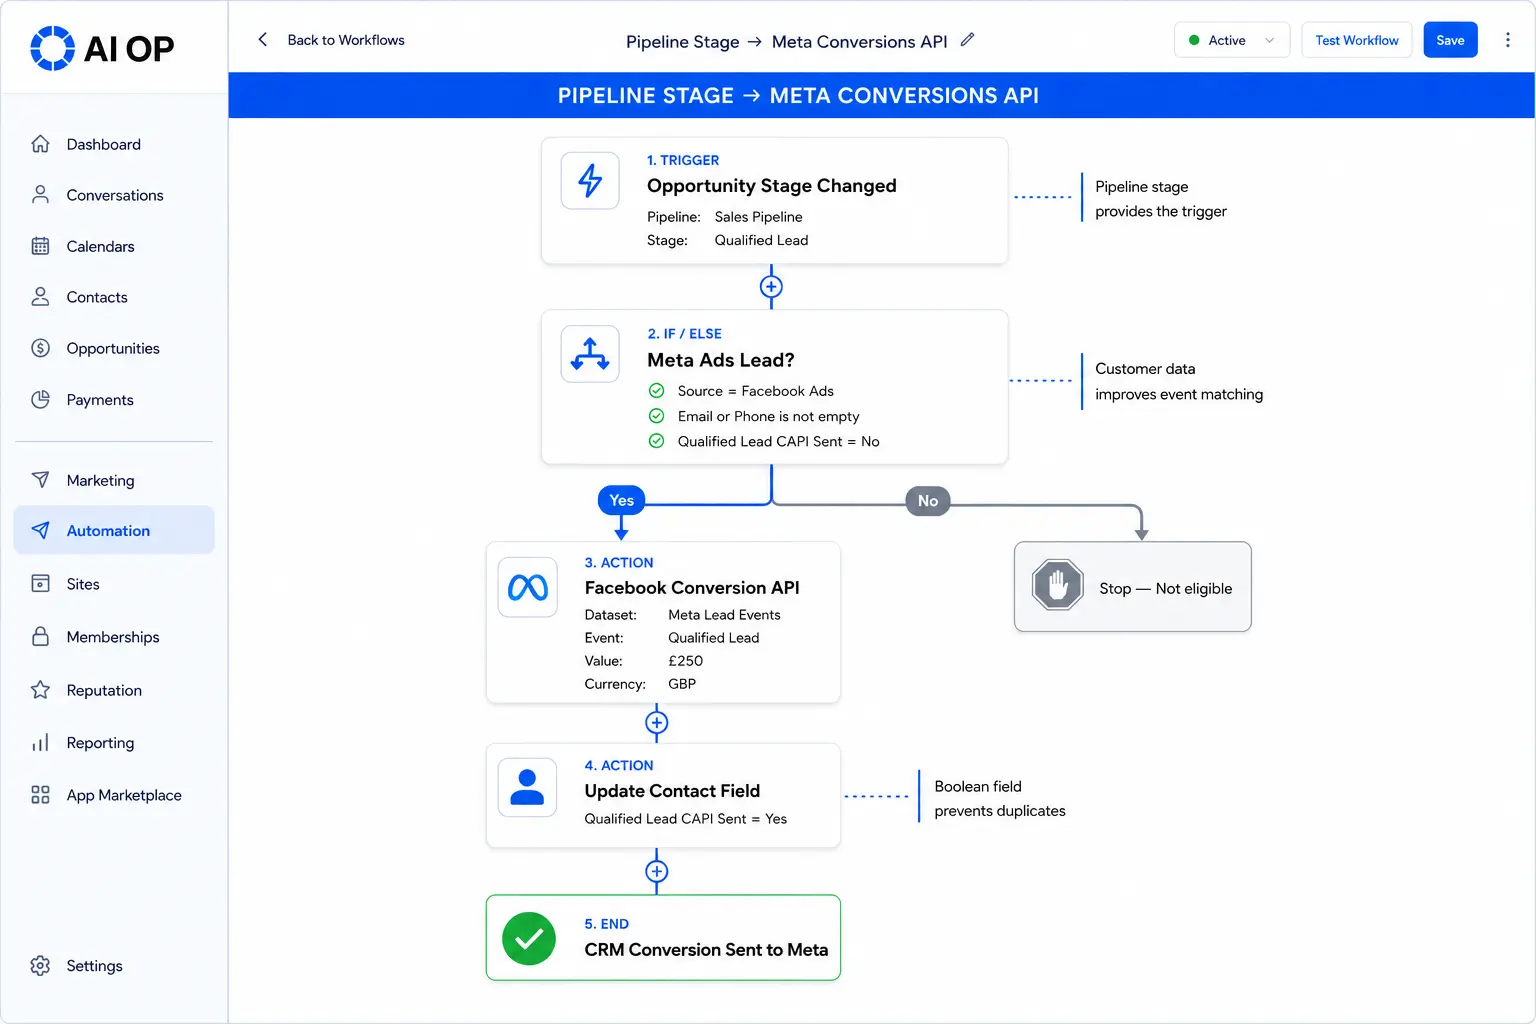This screenshot has height=1024, width=1536.
Task: Open Calendars grid icon
Action: [x=40, y=246]
